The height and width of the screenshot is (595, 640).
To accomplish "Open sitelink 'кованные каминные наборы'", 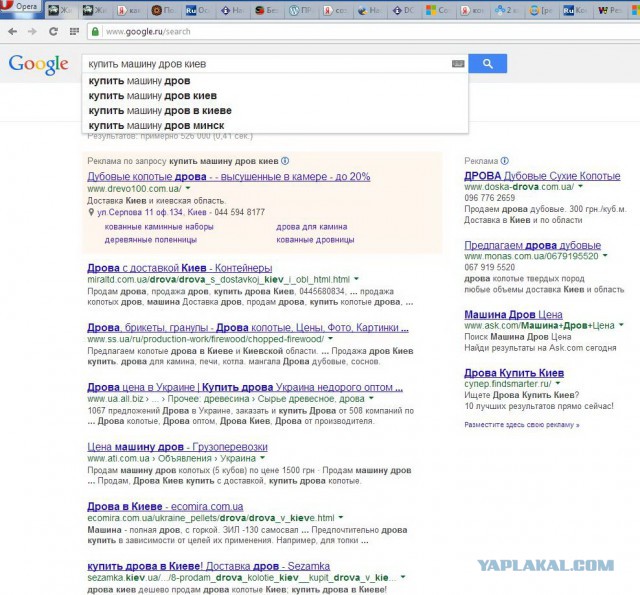I will [x=159, y=226].
